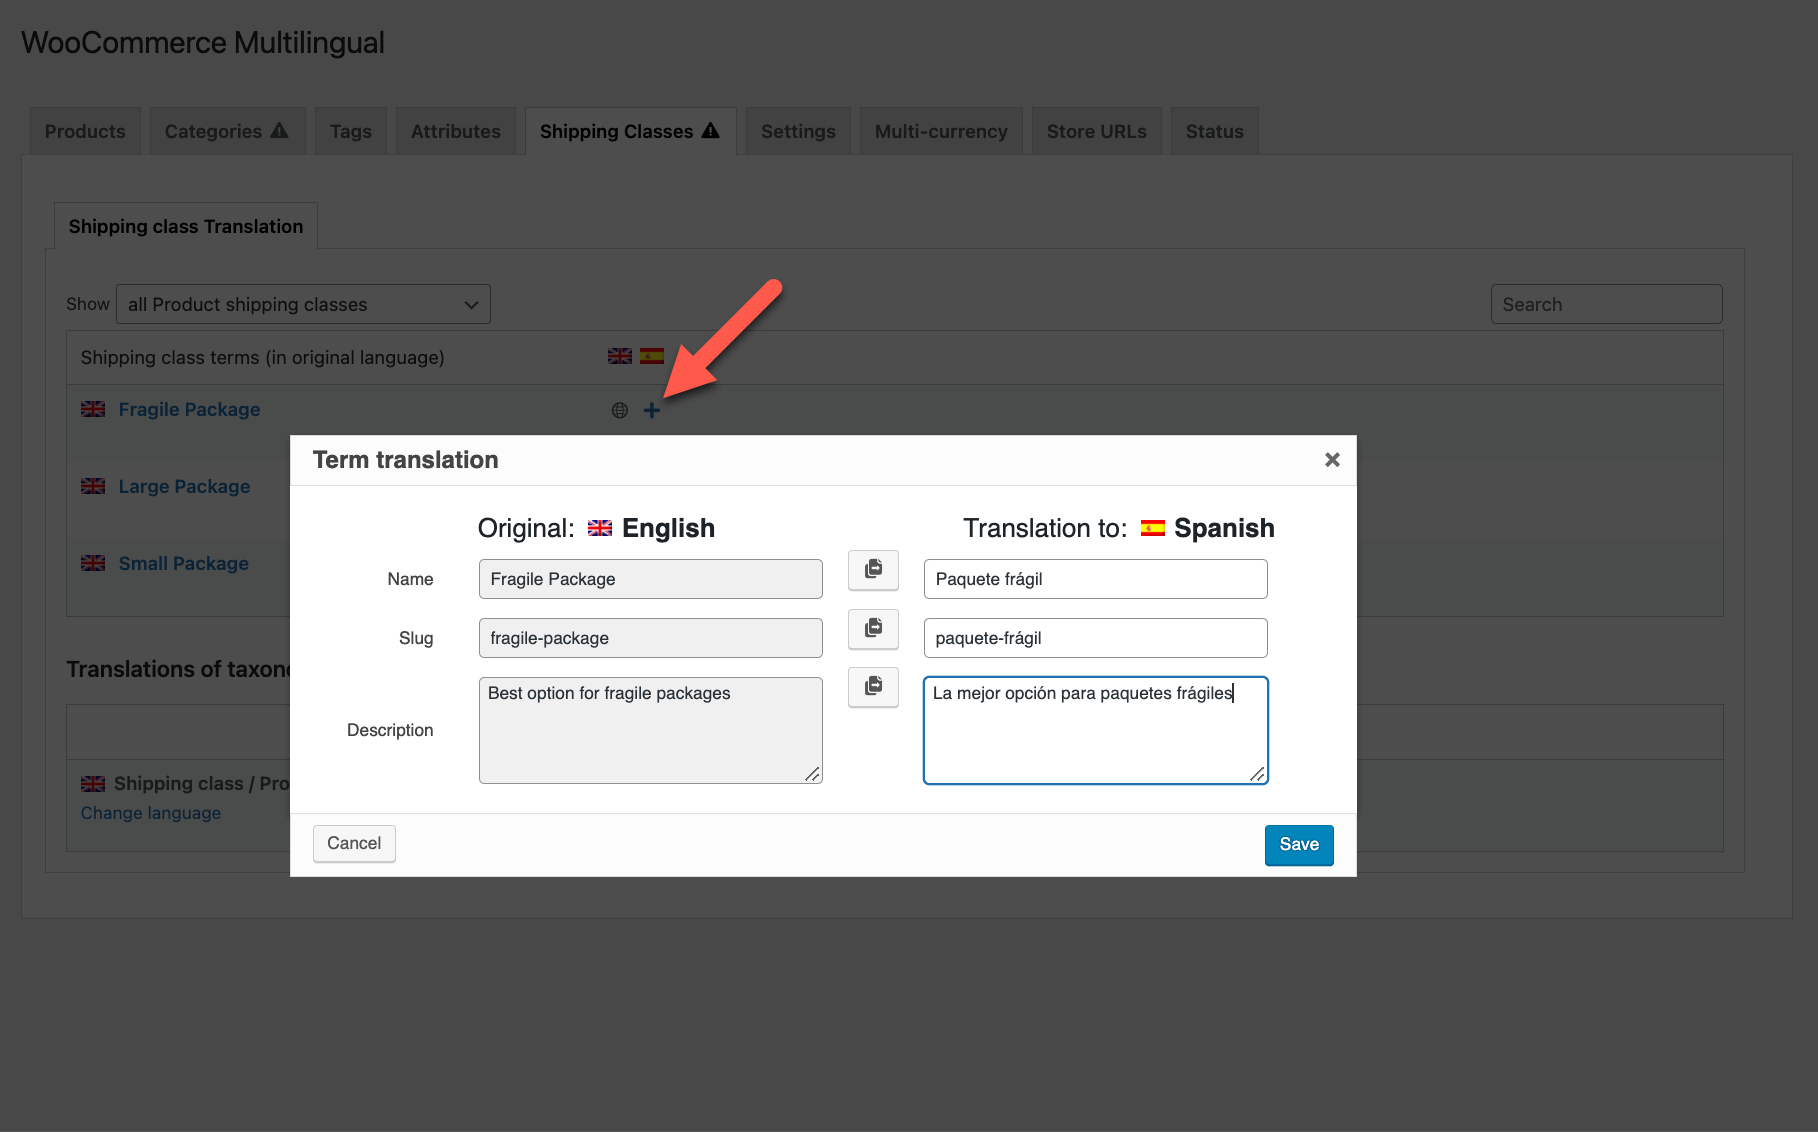Click UK flag beside Small Package
Viewport: 1818px width, 1132px height.
point(93,563)
